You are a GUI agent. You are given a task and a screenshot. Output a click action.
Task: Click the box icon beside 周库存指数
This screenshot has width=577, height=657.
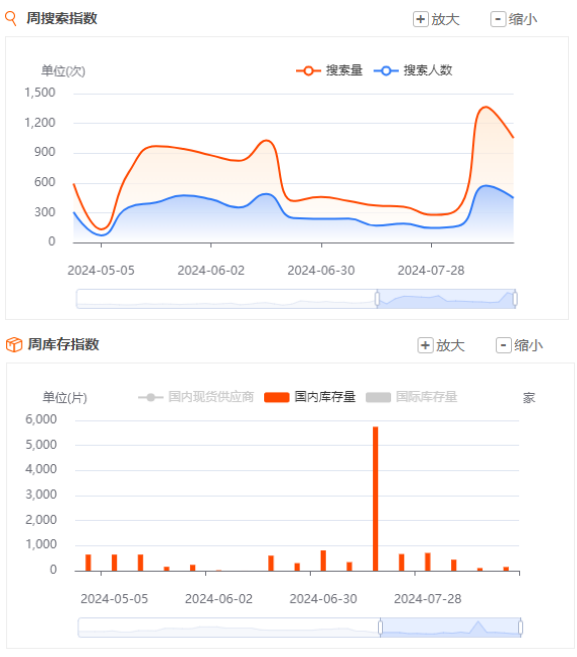[14, 344]
